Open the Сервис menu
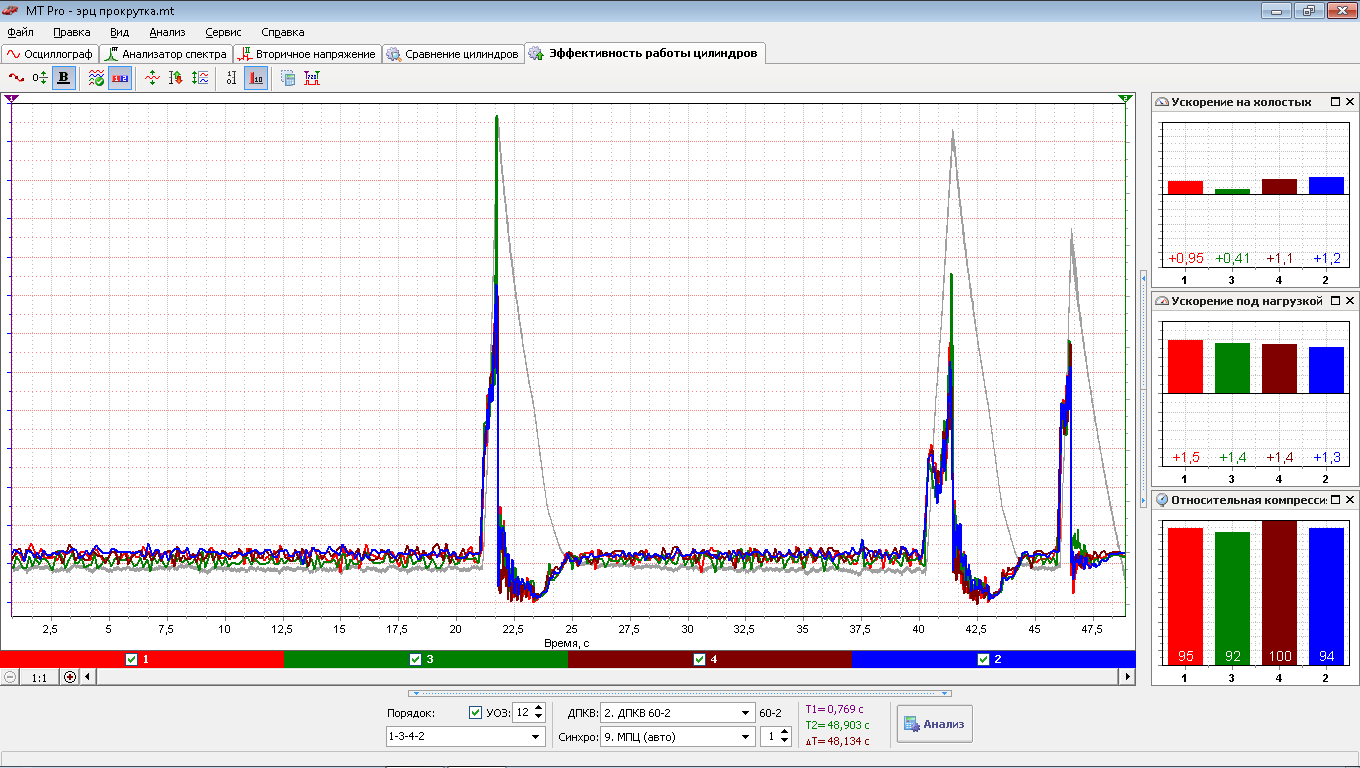Screen dimensions: 1360x768 [x=222, y=32]
